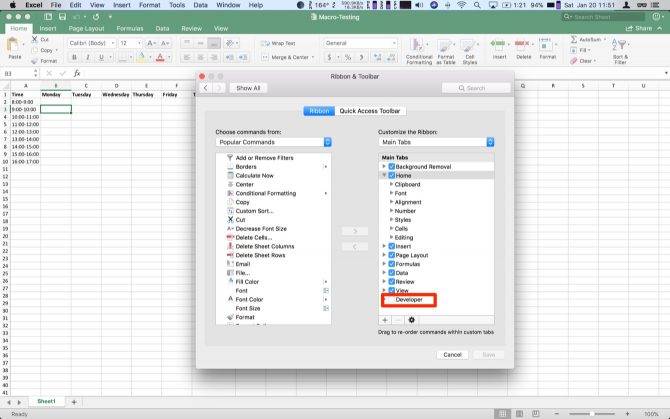Expand the Font group in Main Tabs

(391, 193)
